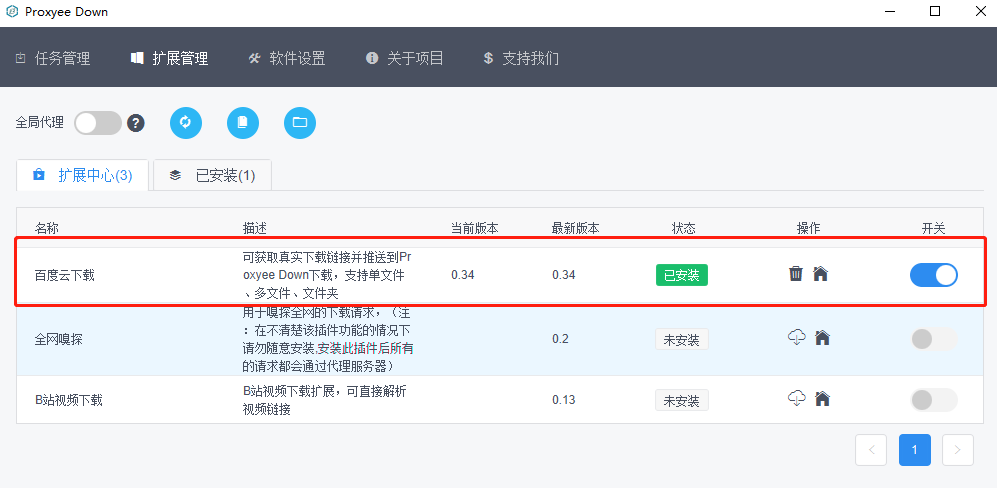Click the 当前版本 column header

(x=475, y=228)
